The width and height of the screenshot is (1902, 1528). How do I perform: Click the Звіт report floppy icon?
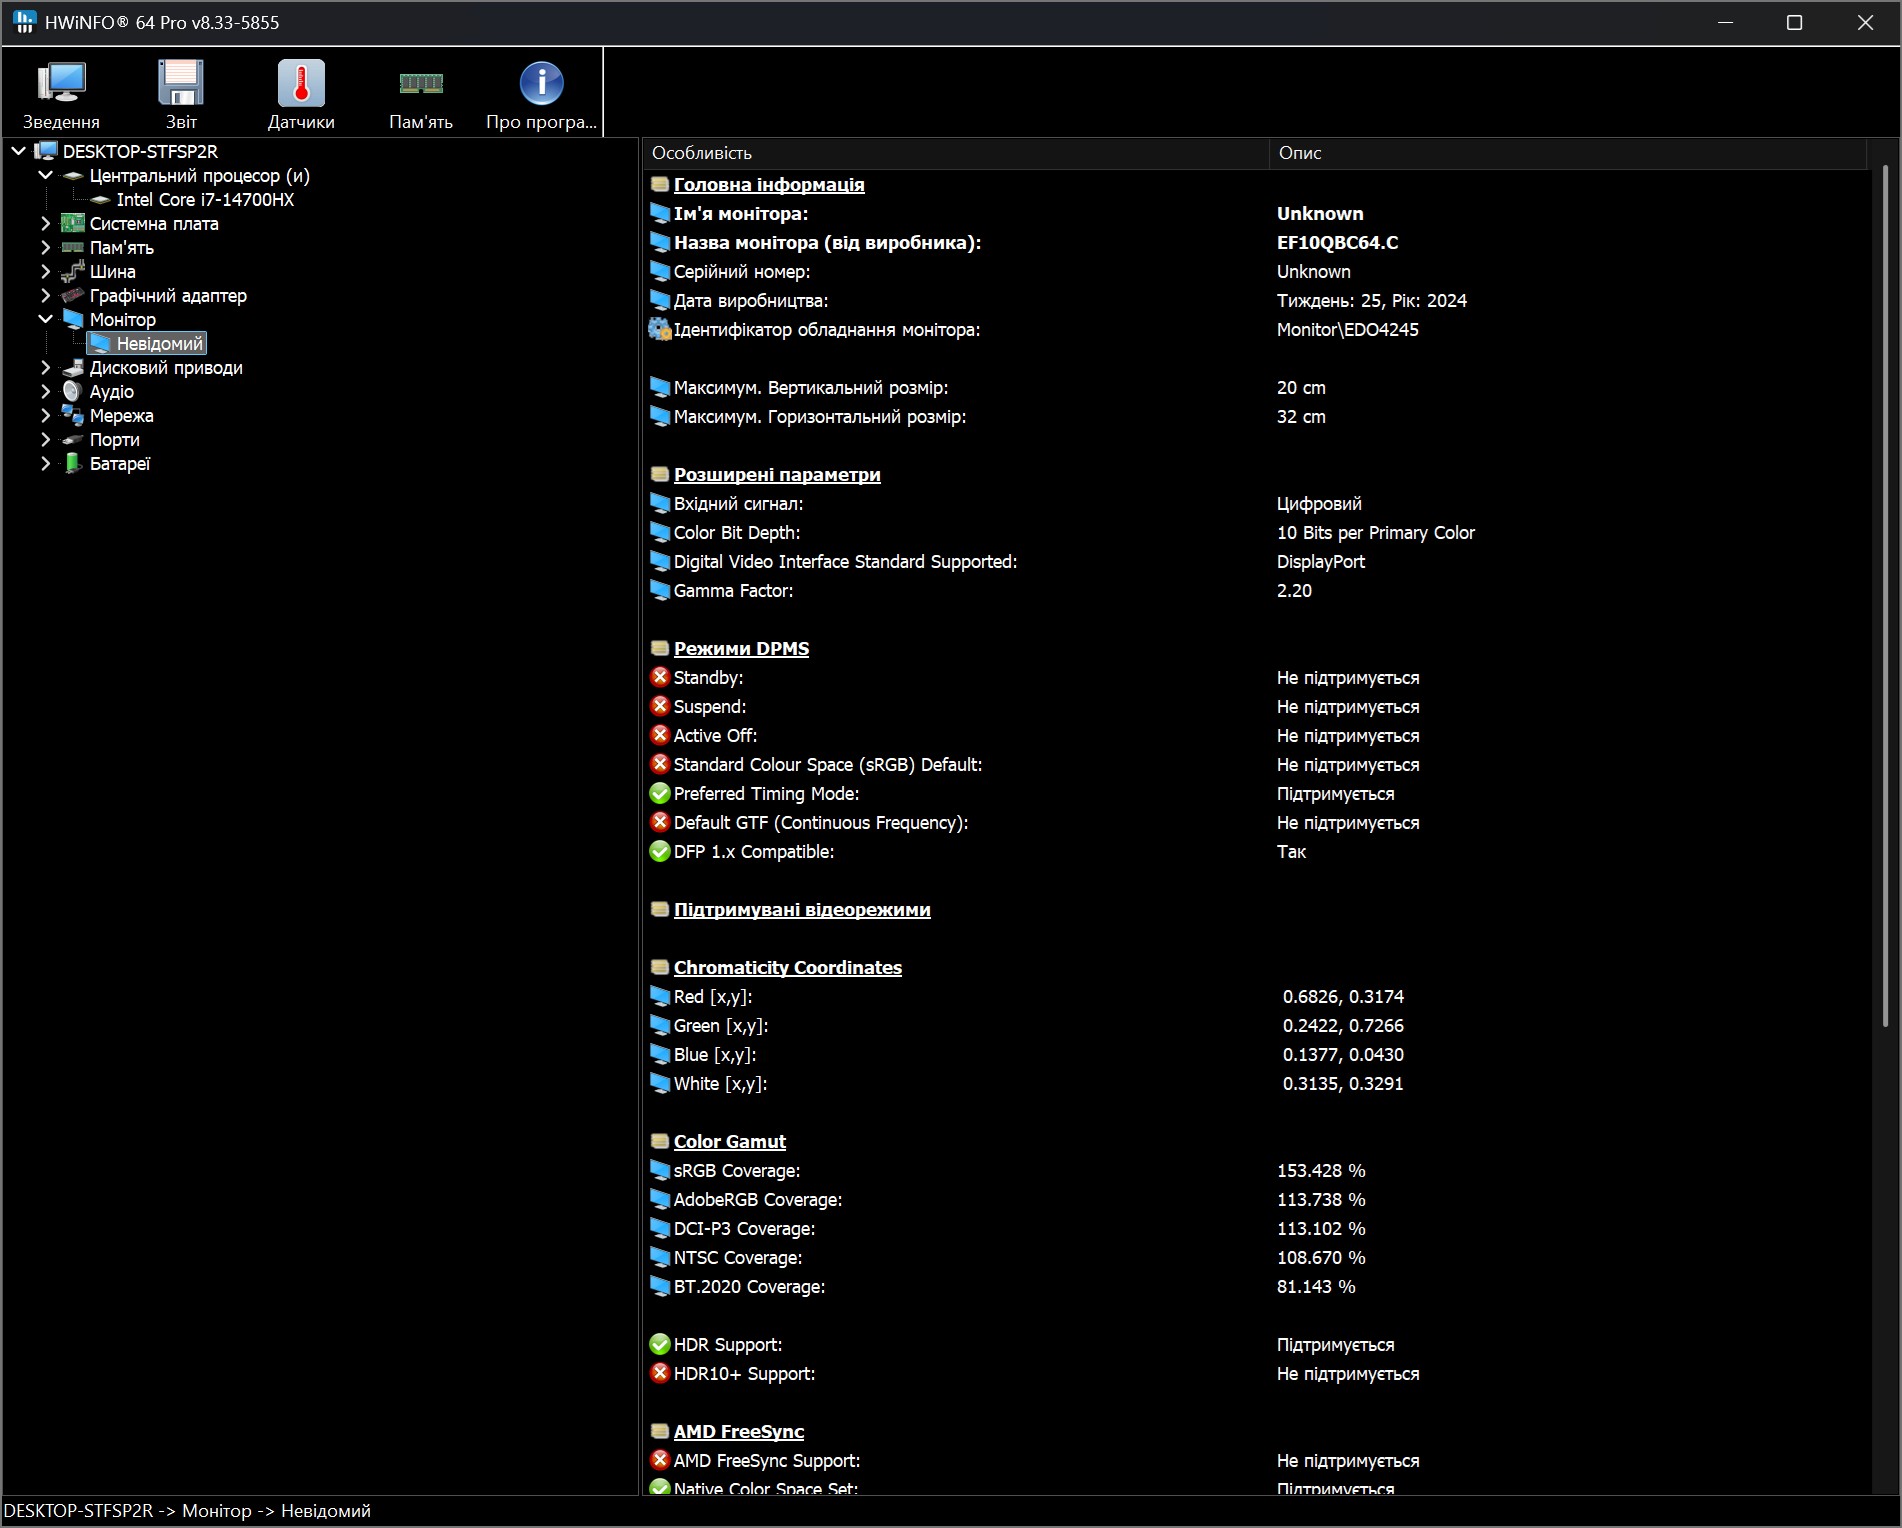181,83
